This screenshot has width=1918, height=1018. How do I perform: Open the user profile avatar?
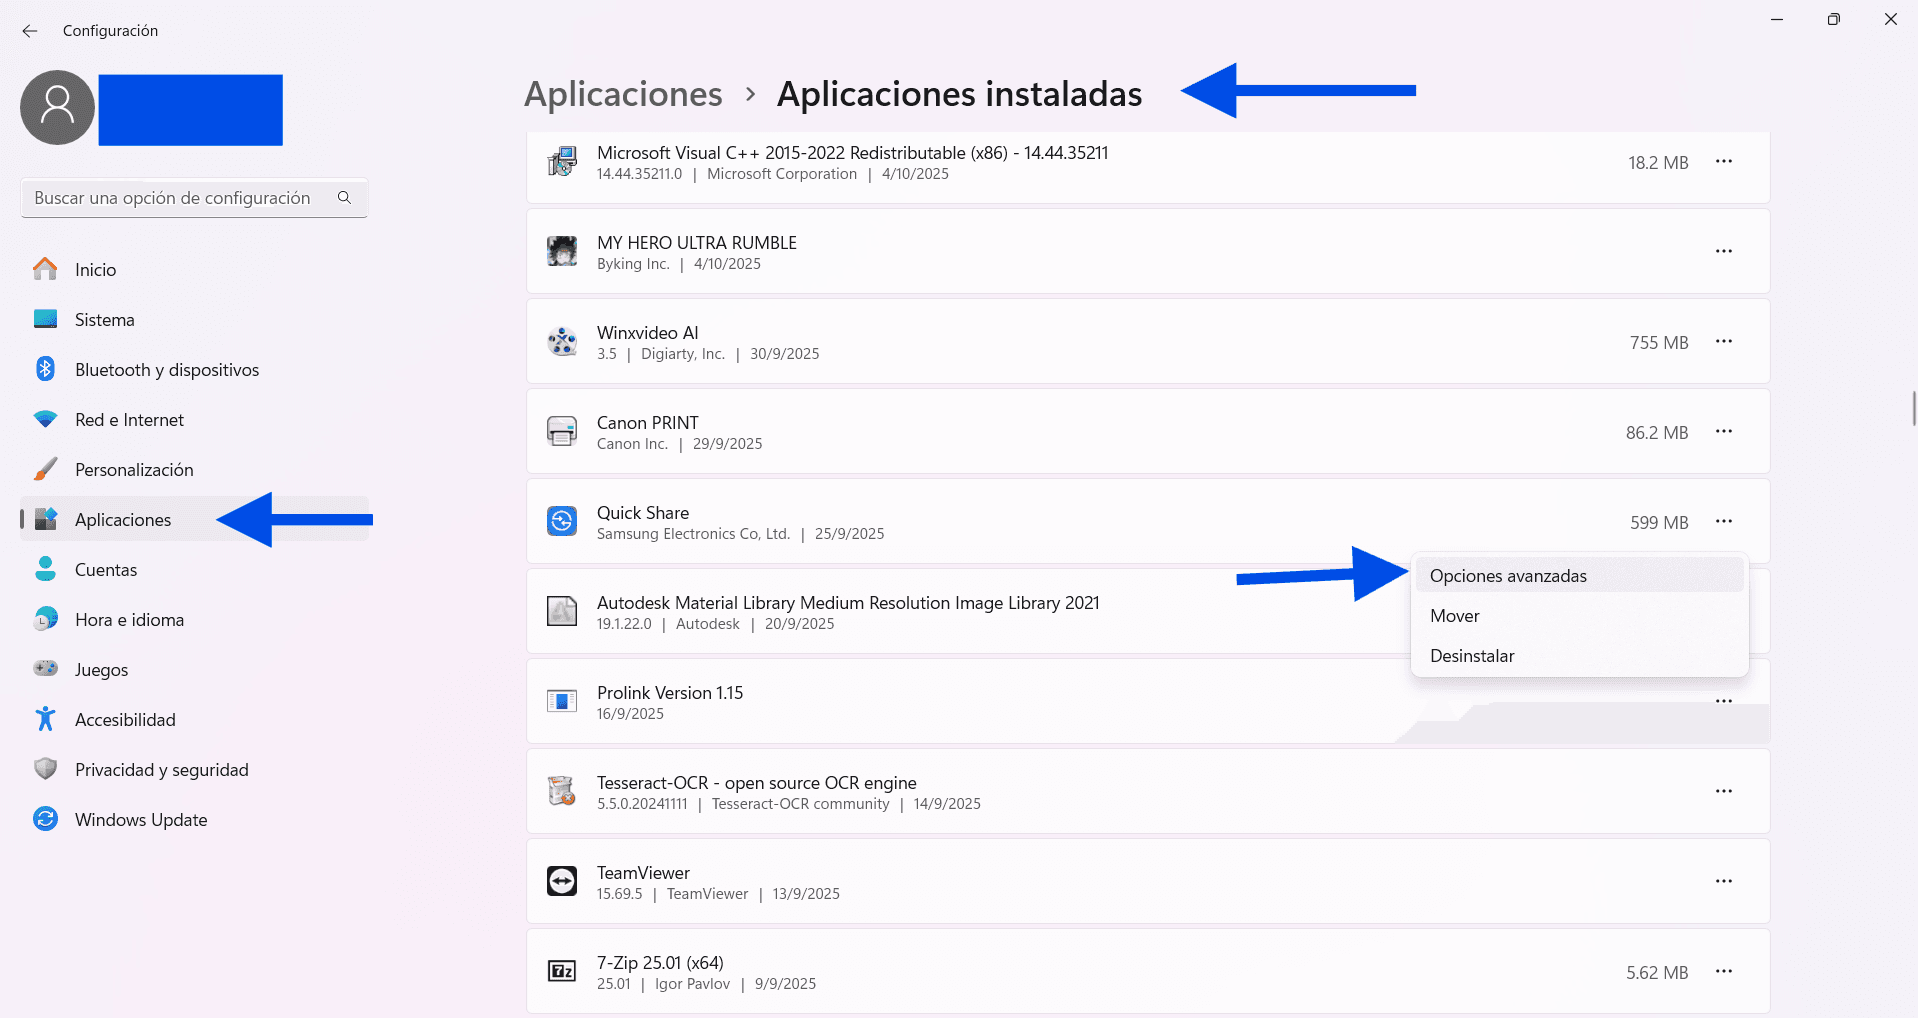tap(57, 107)
